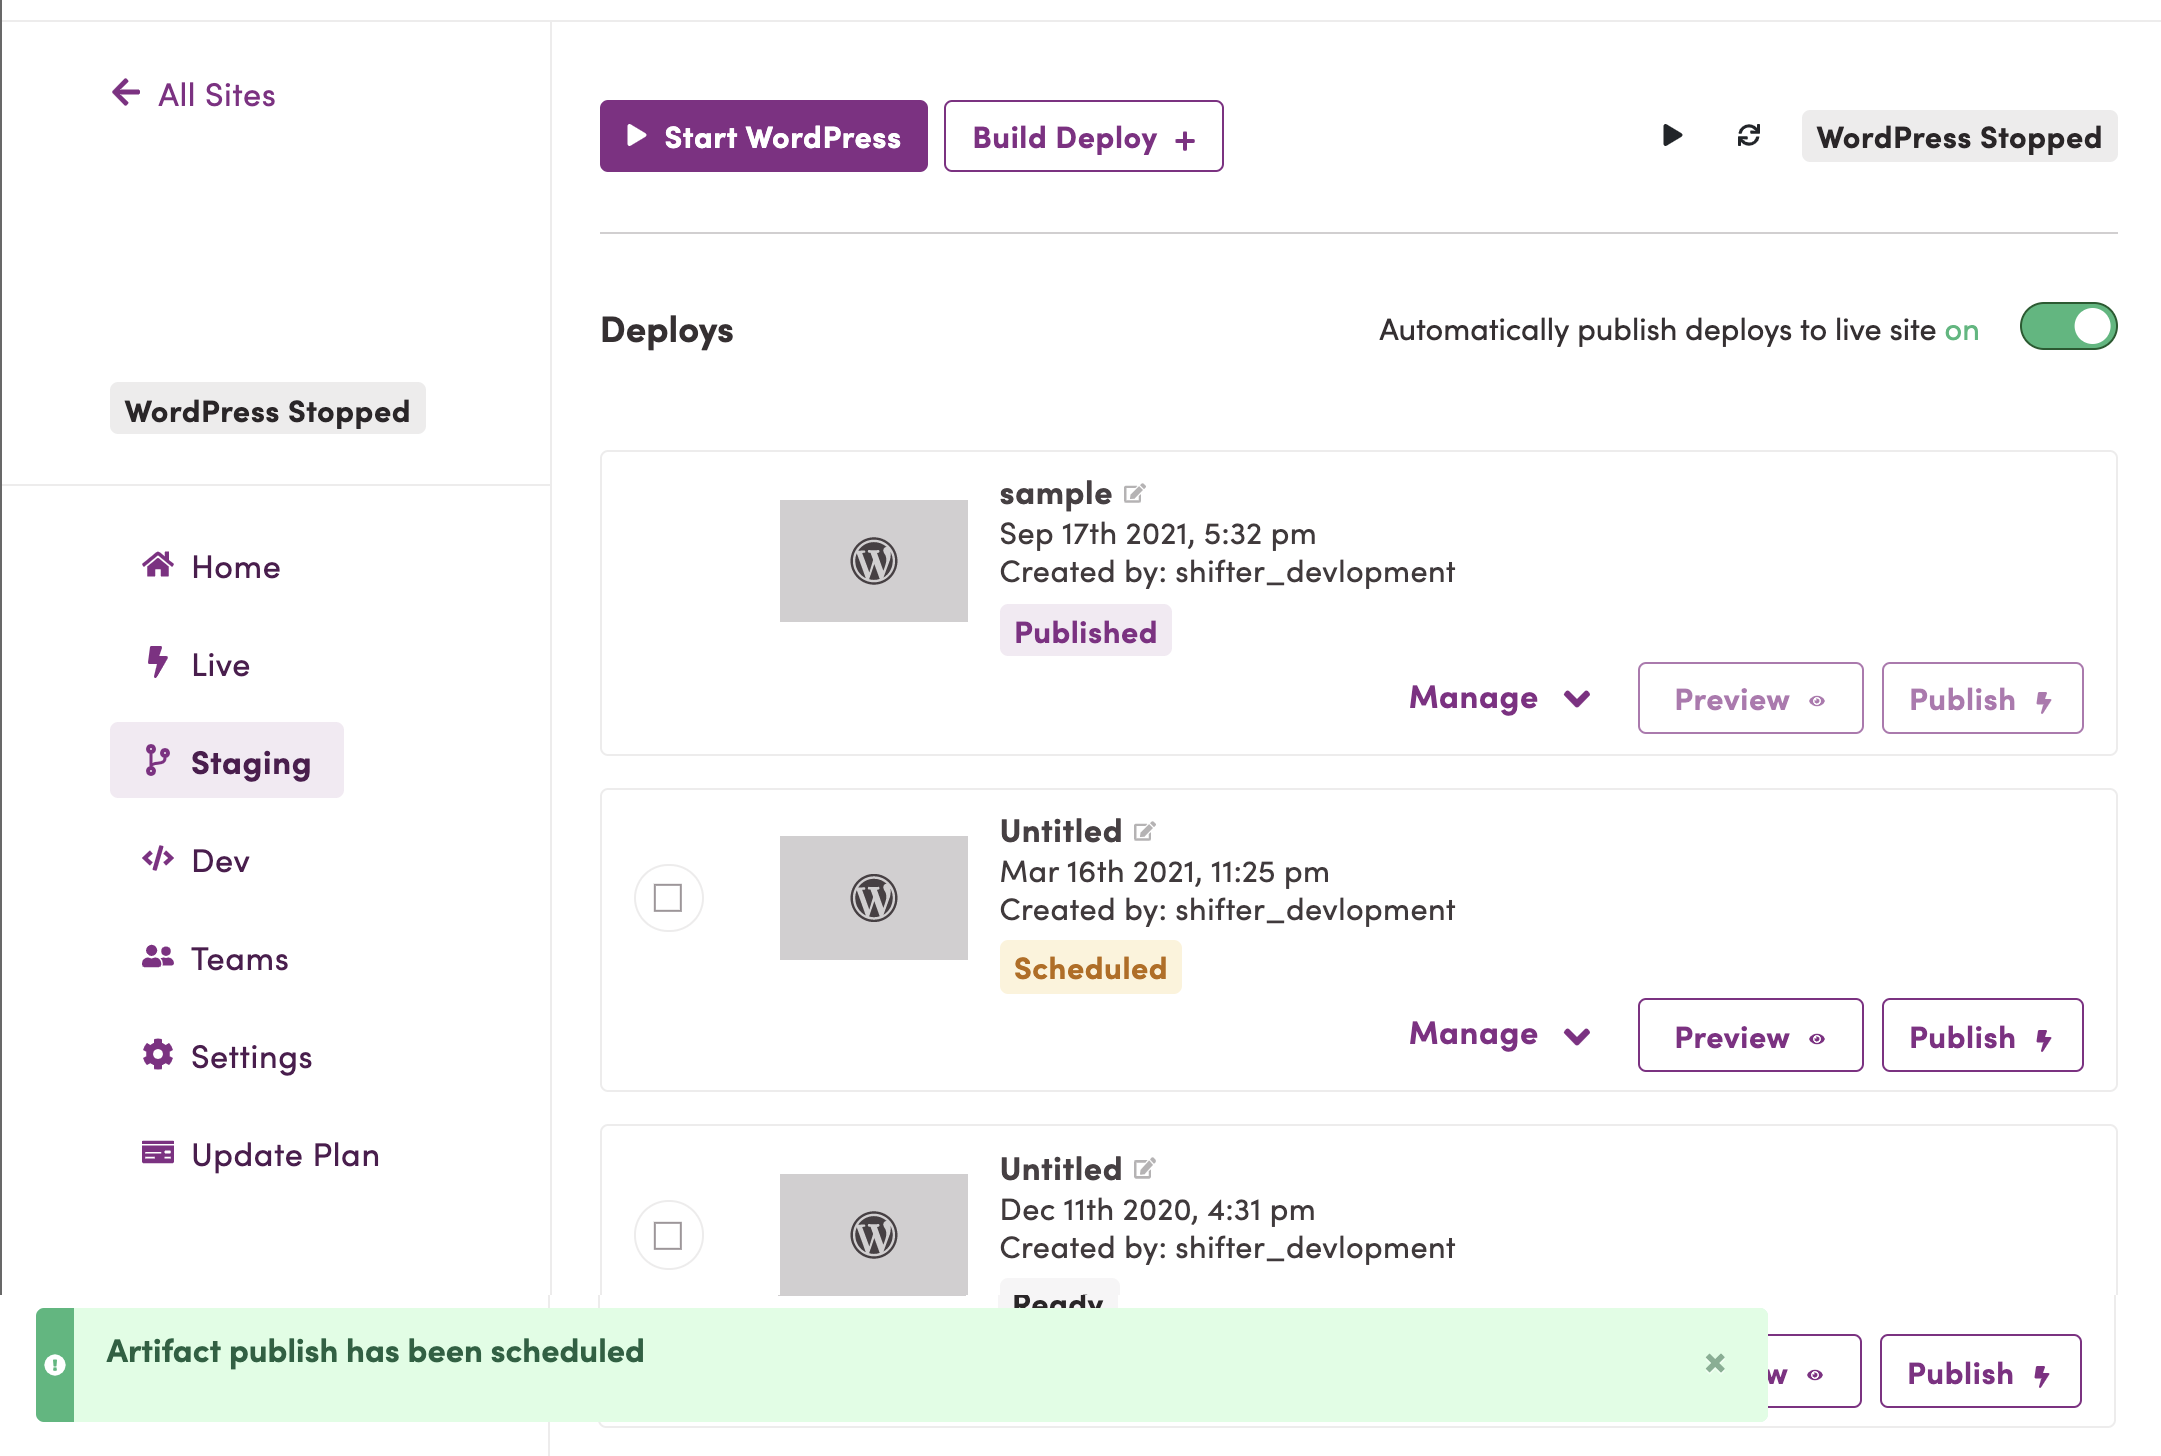The image size is (2161, 1456).
Task: Click 'Artifact publish has been scheduled' message
Action: (375, 1351)
